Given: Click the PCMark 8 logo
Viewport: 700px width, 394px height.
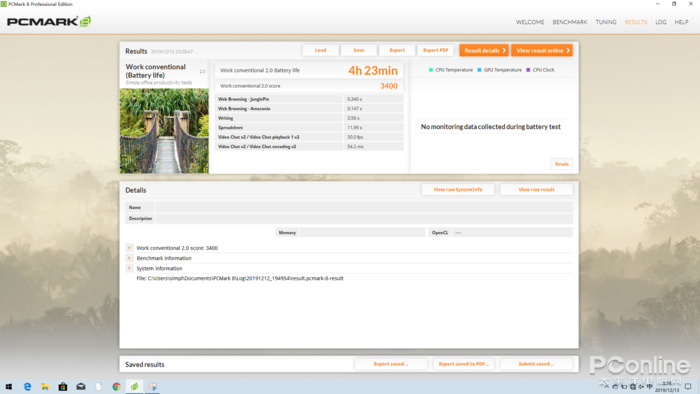Looking at the screenshot, I should coord(49,21).
